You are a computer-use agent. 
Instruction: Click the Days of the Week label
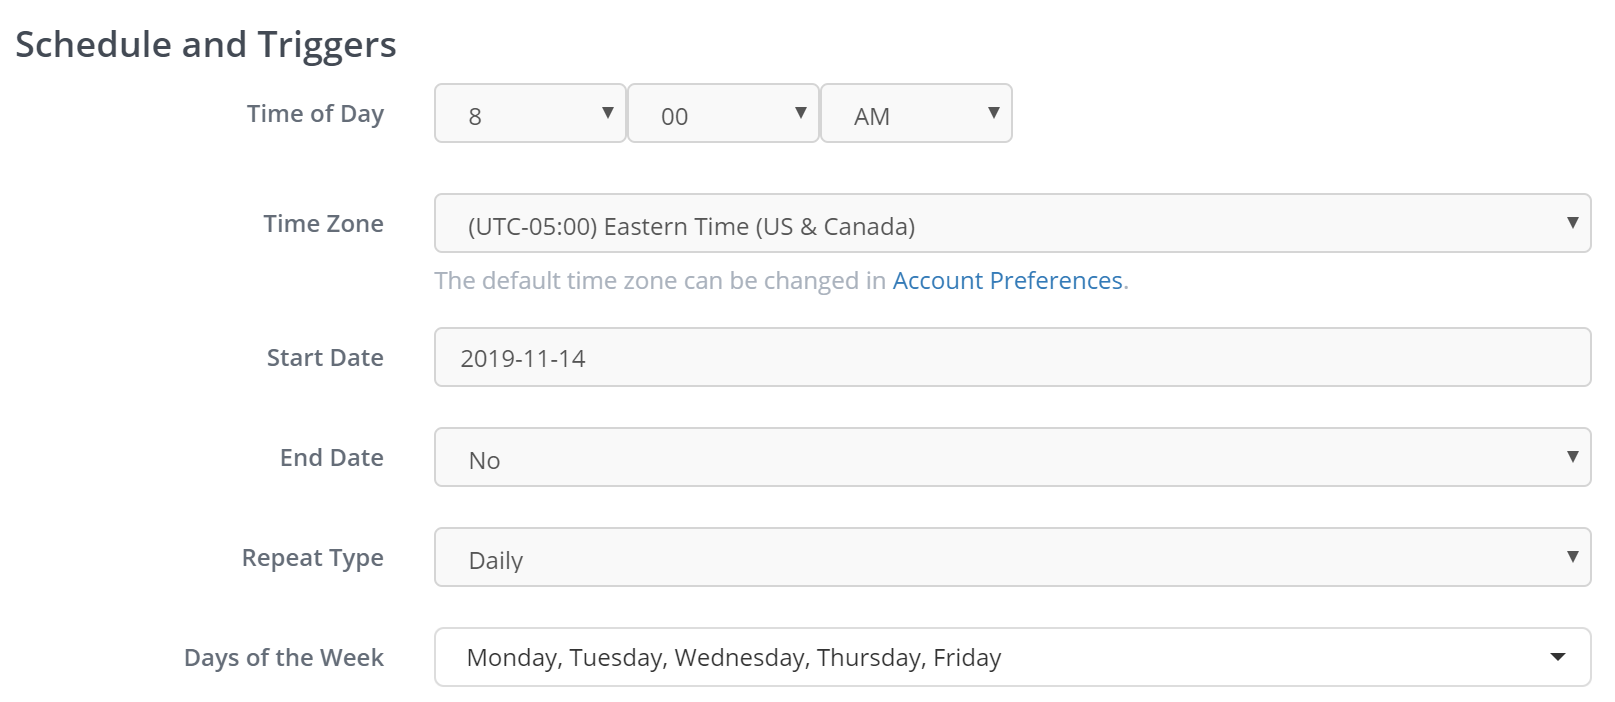pos(284,658)
